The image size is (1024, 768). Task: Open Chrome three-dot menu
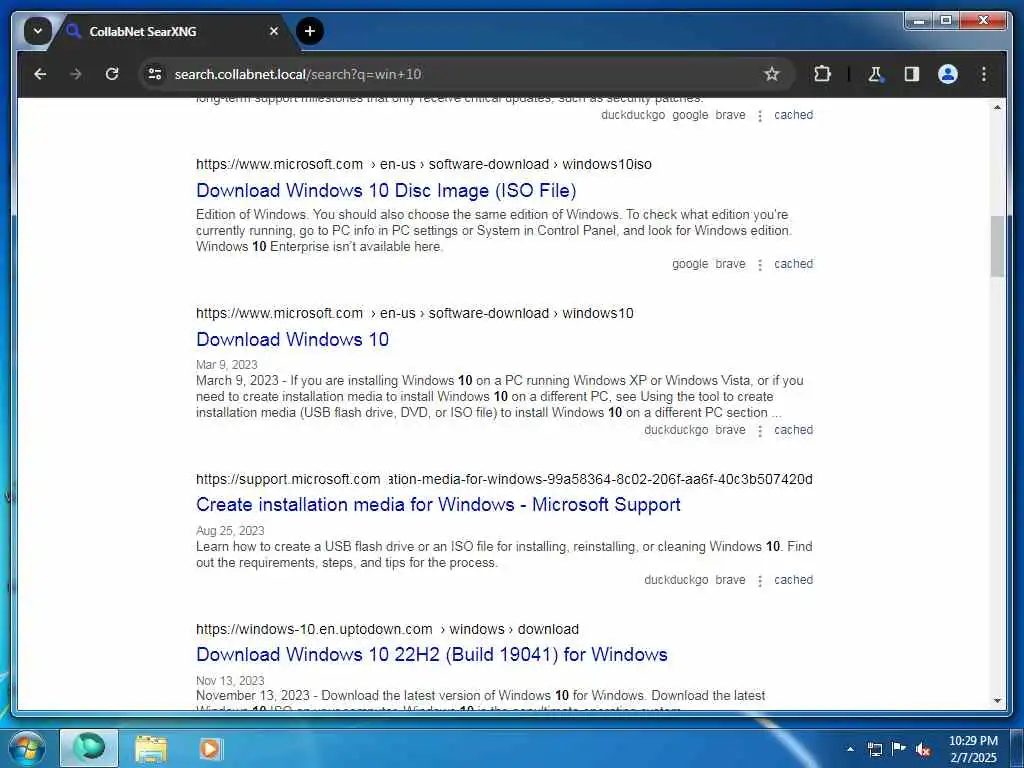pyautogui.click(x=984, y=74)
